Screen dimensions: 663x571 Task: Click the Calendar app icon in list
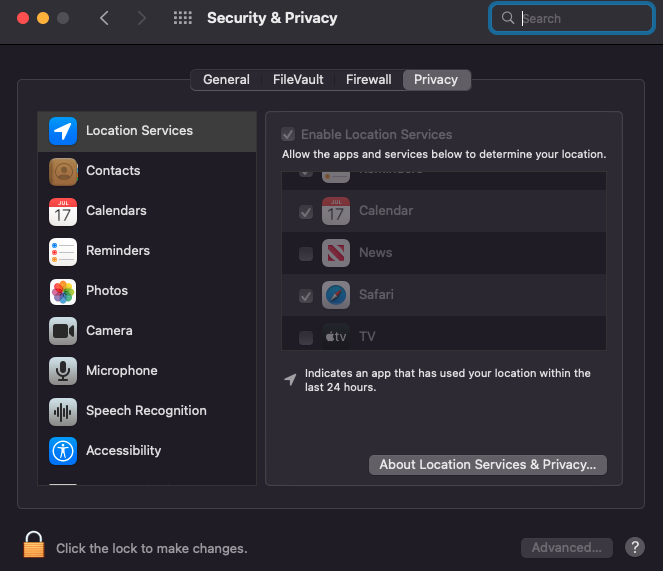click(336, 211)
